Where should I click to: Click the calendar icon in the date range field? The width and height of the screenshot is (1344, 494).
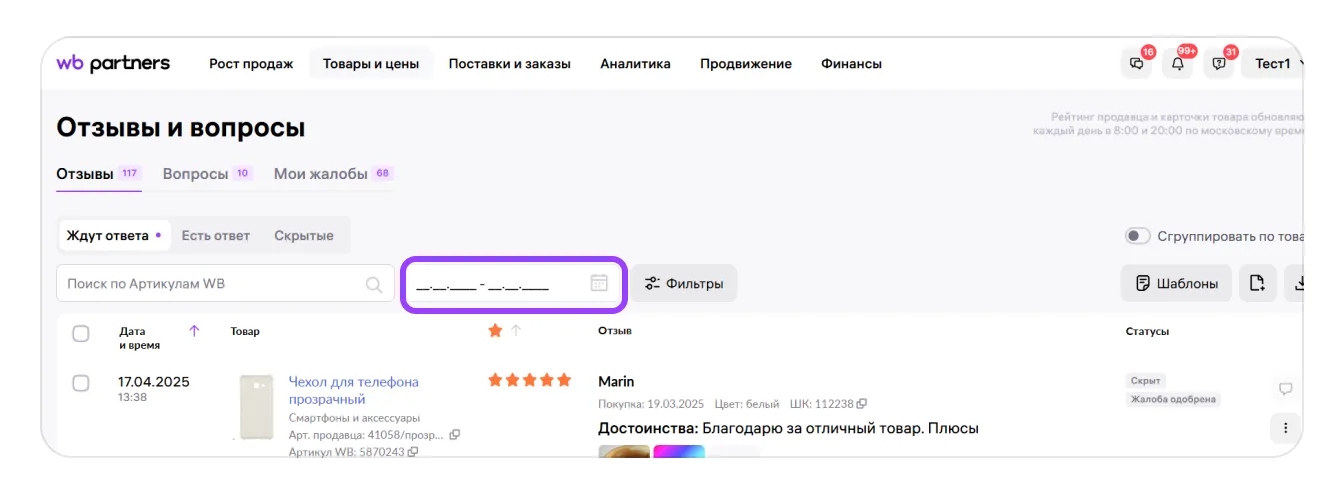(x=599, y=283)
